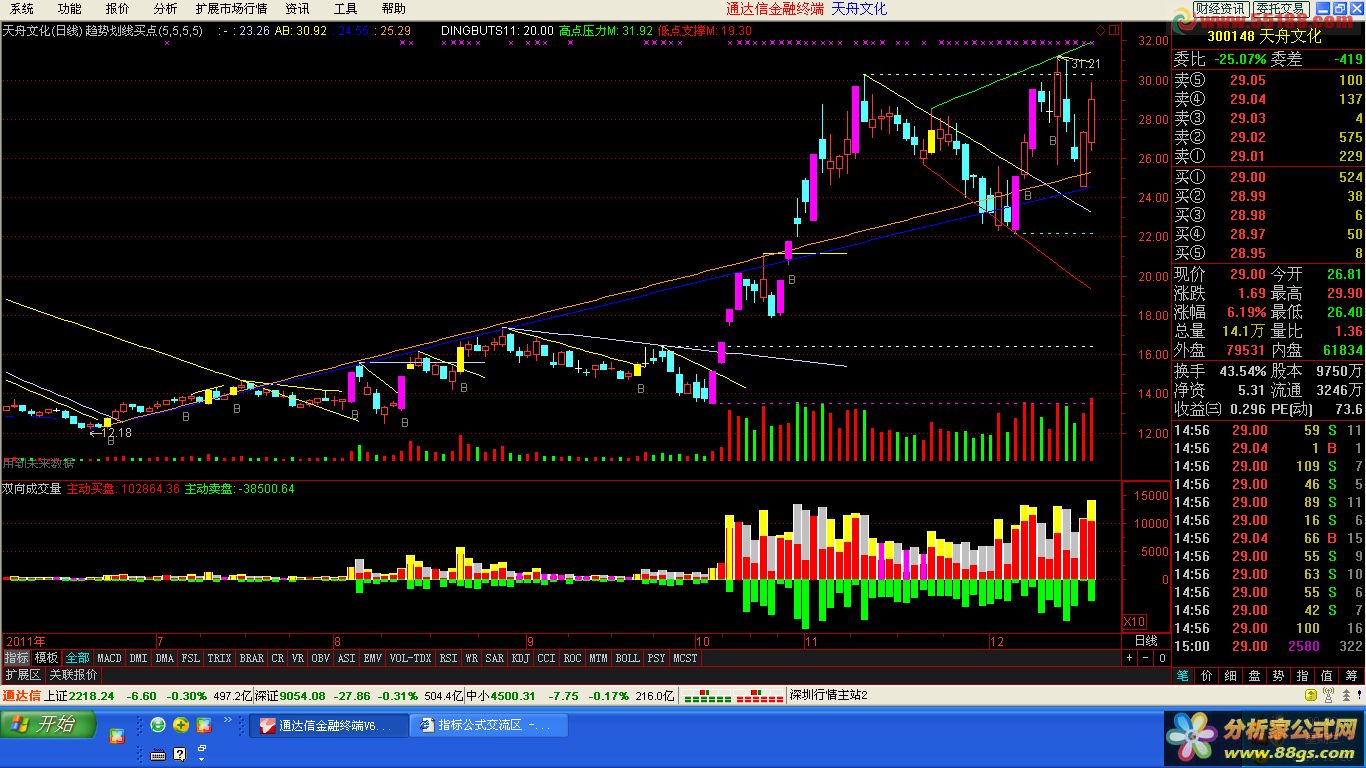Open the 资讯 menu

[297, 9]
